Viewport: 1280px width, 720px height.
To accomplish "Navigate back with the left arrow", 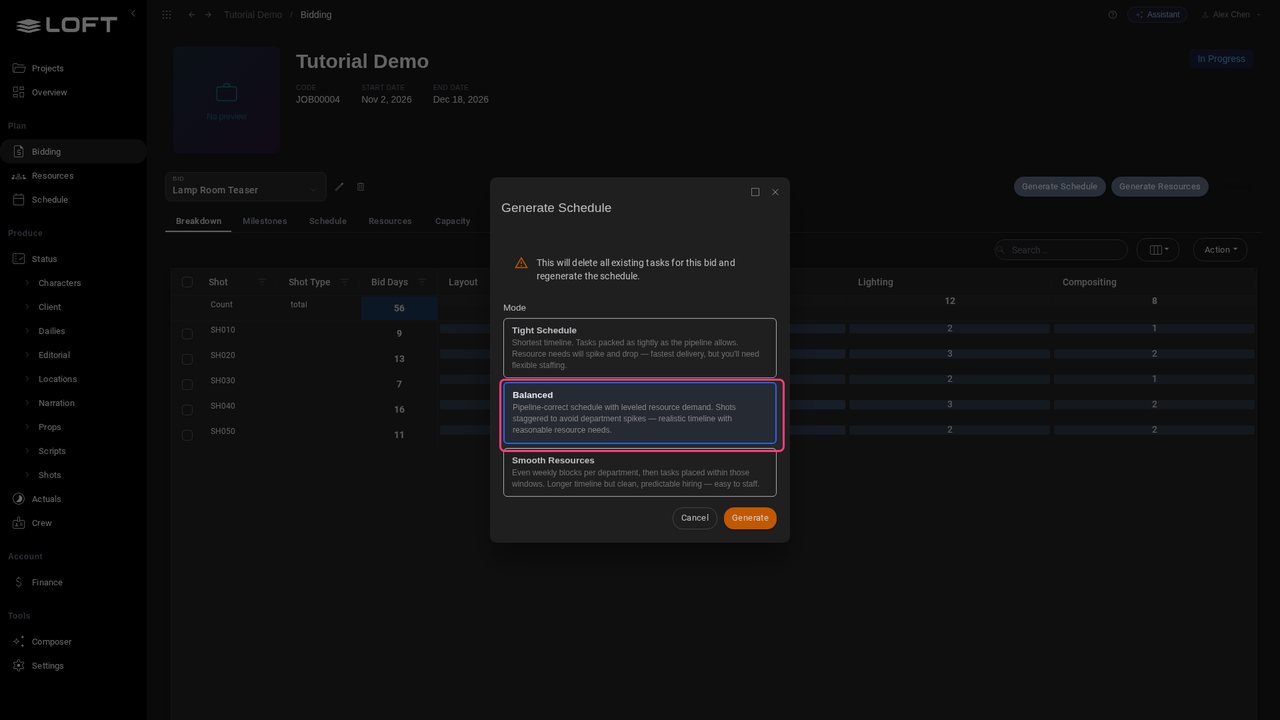I will pyautogui.click(x=192, y=15).
